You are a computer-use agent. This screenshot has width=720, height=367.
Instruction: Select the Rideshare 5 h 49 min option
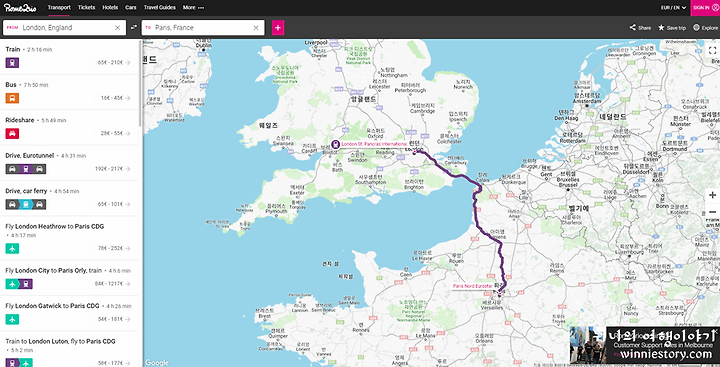pos(69,127)
